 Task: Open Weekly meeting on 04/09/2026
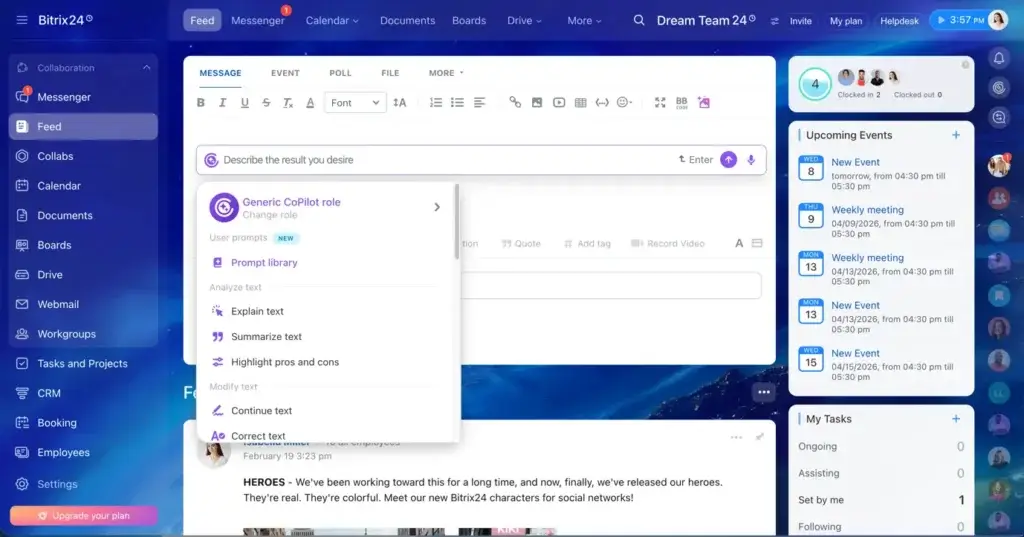pos(867,210)
